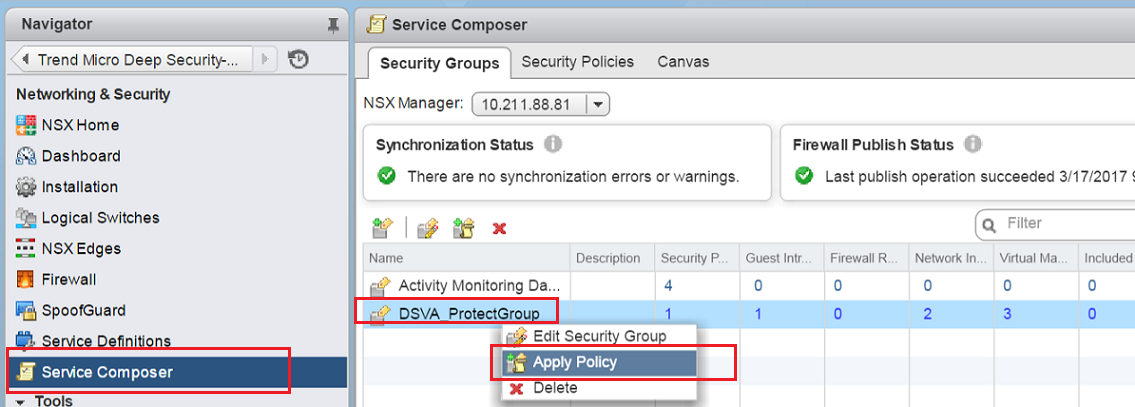Viewport: 1135px width, 407px height.
Task: Sort by the Name column header
Action: 385,258
